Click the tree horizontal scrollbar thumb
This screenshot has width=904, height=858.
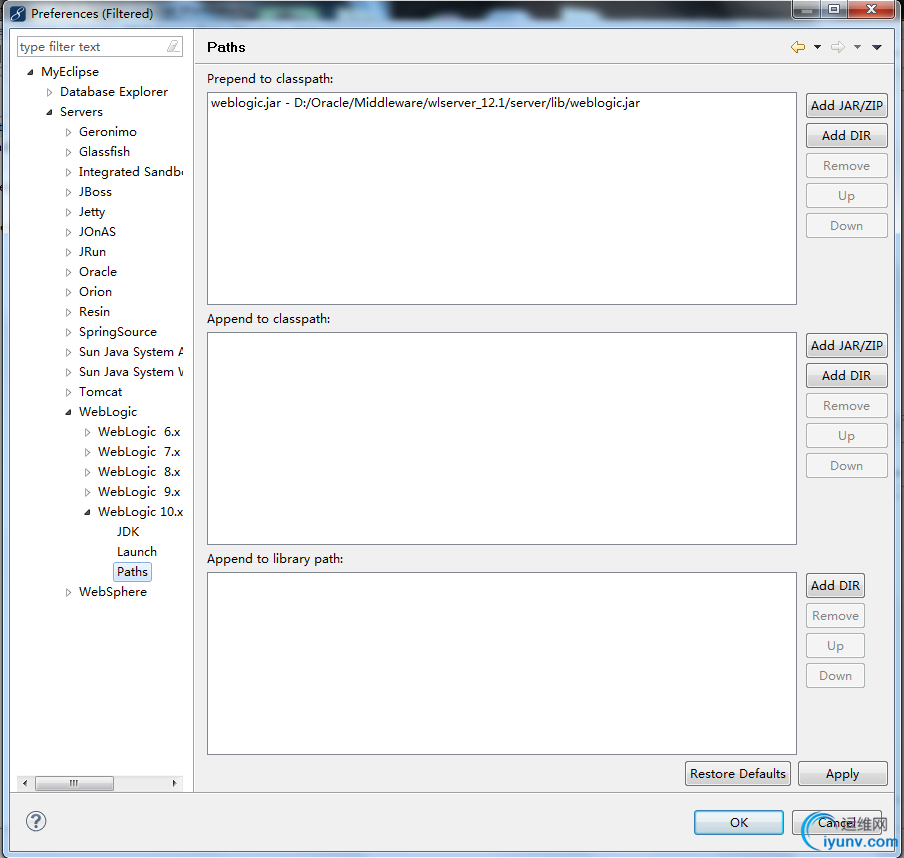[x=74, y=783]
